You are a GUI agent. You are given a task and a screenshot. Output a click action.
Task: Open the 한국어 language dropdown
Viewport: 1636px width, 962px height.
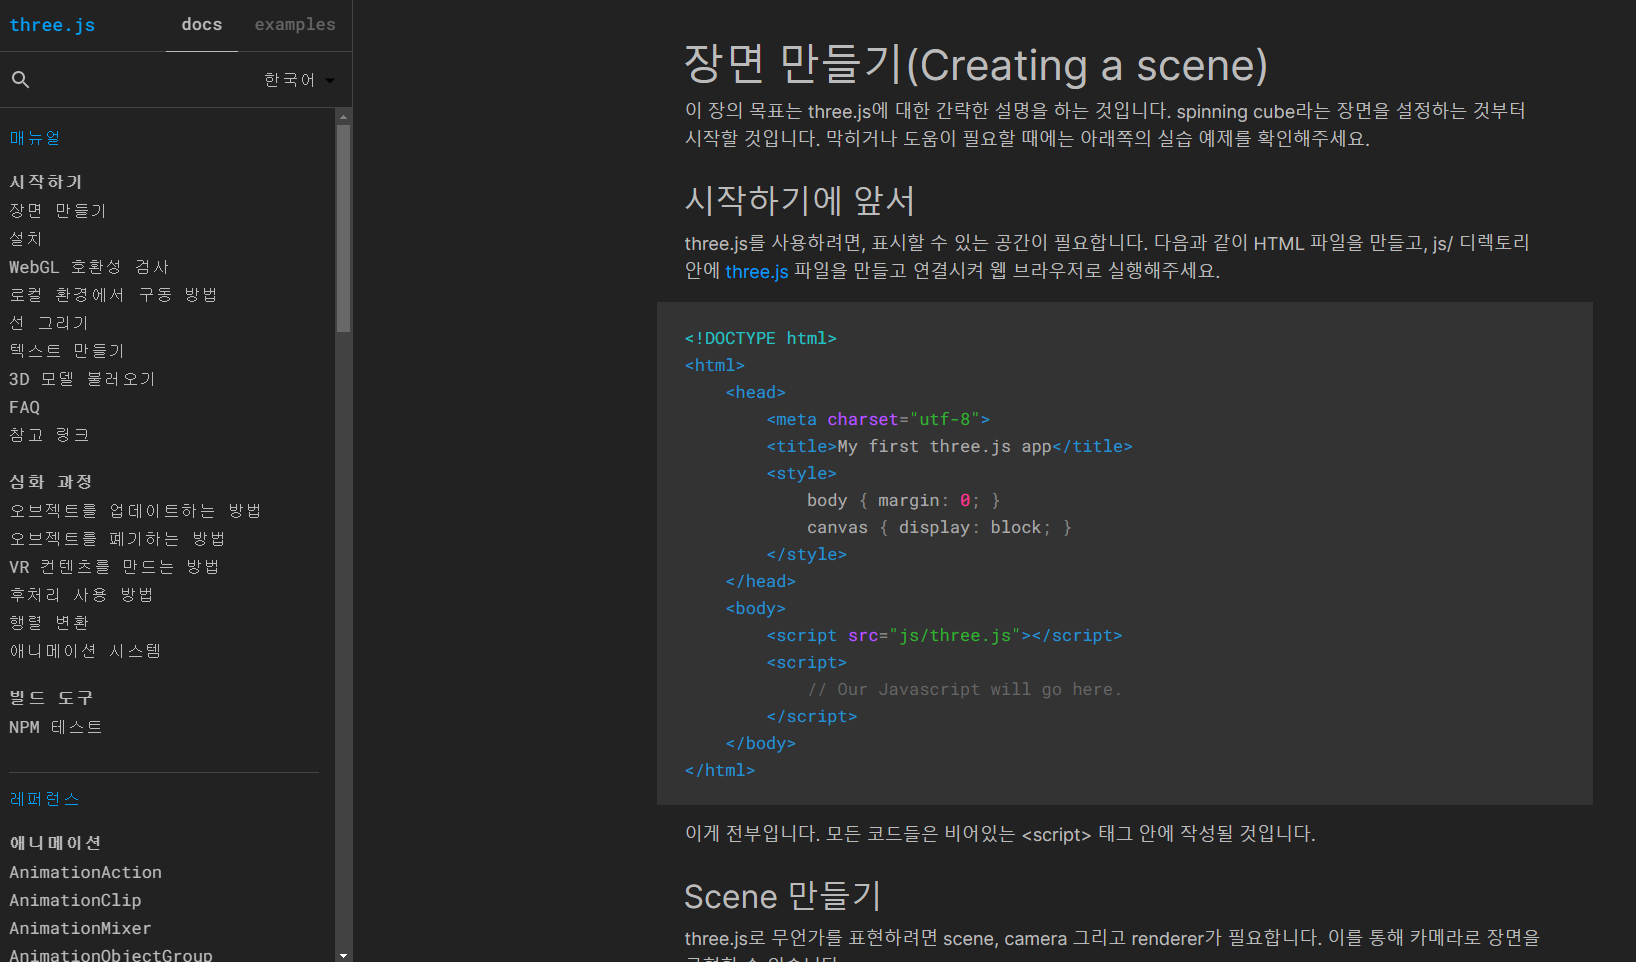pyautogui.click(x=299, y=80)
